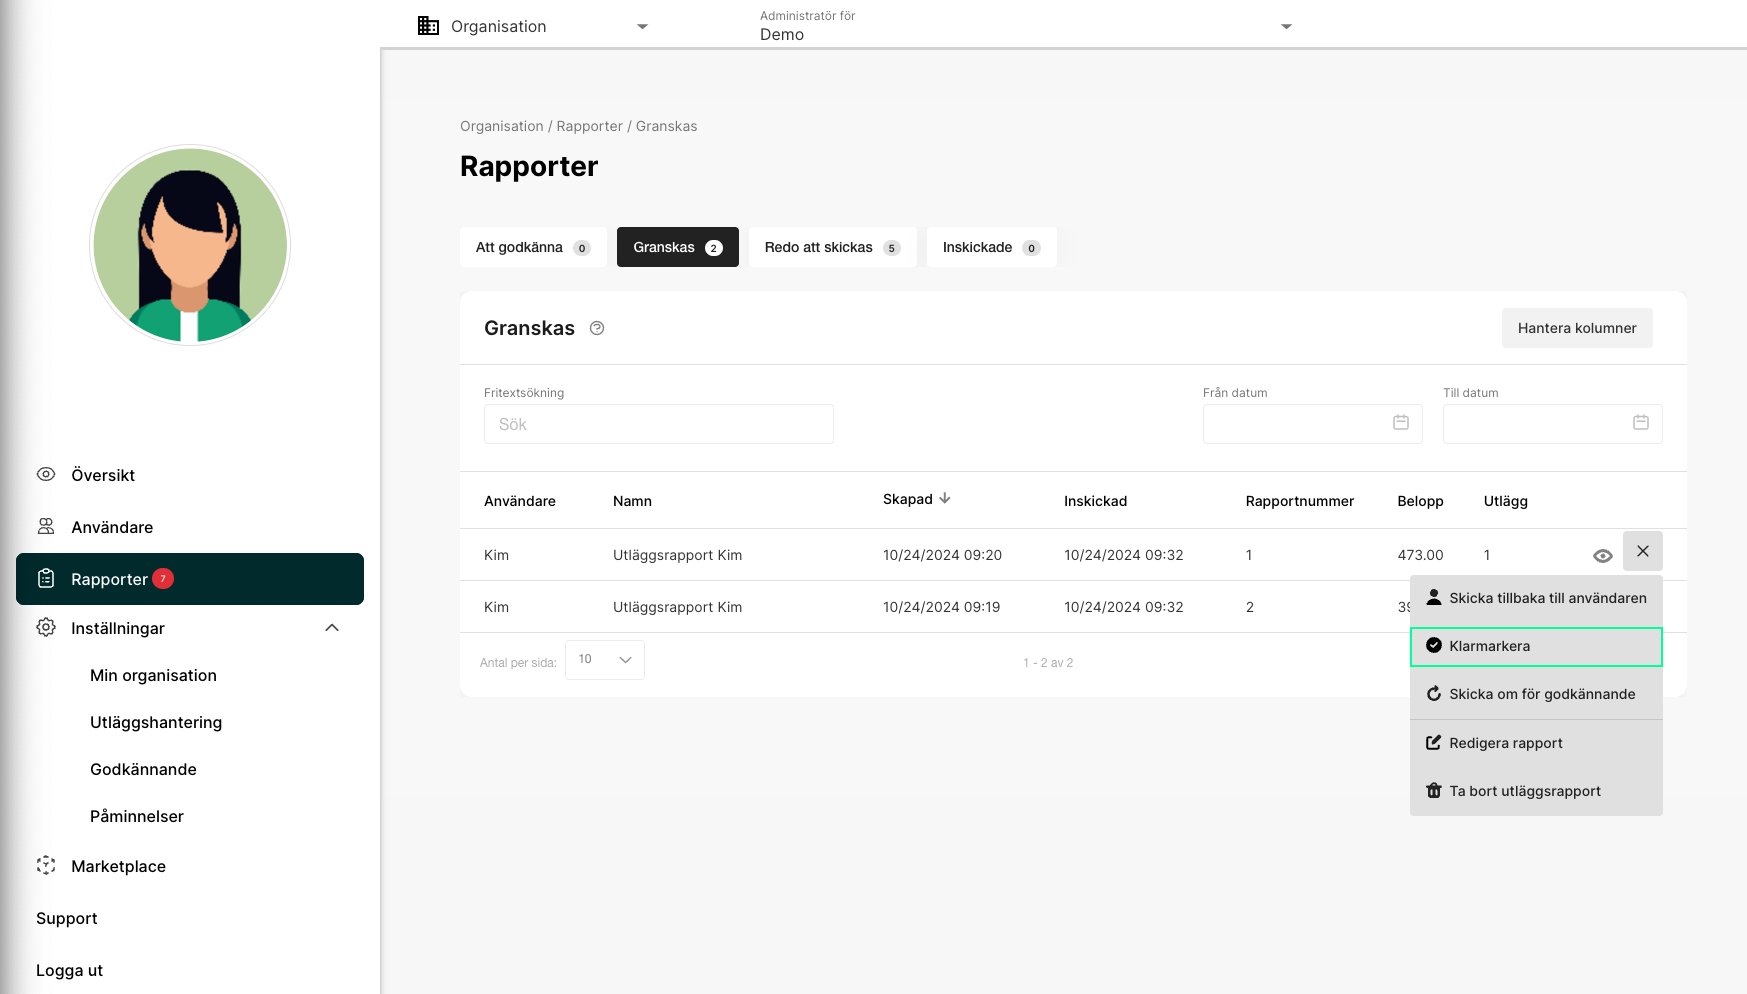This screenshot has height=994, width=1747.
Task: Open the Till datum calendar picker icon
Action: (1641, 423)
